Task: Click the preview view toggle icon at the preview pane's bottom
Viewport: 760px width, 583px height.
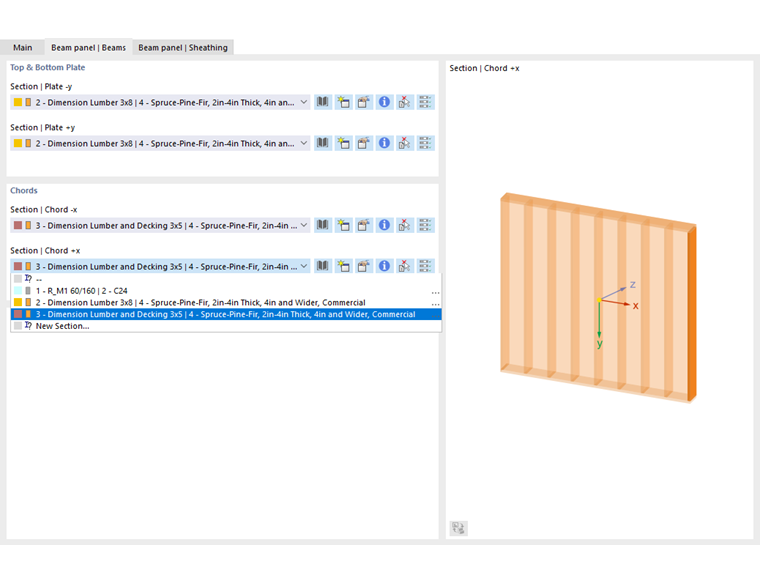Action: coord(459,528)
